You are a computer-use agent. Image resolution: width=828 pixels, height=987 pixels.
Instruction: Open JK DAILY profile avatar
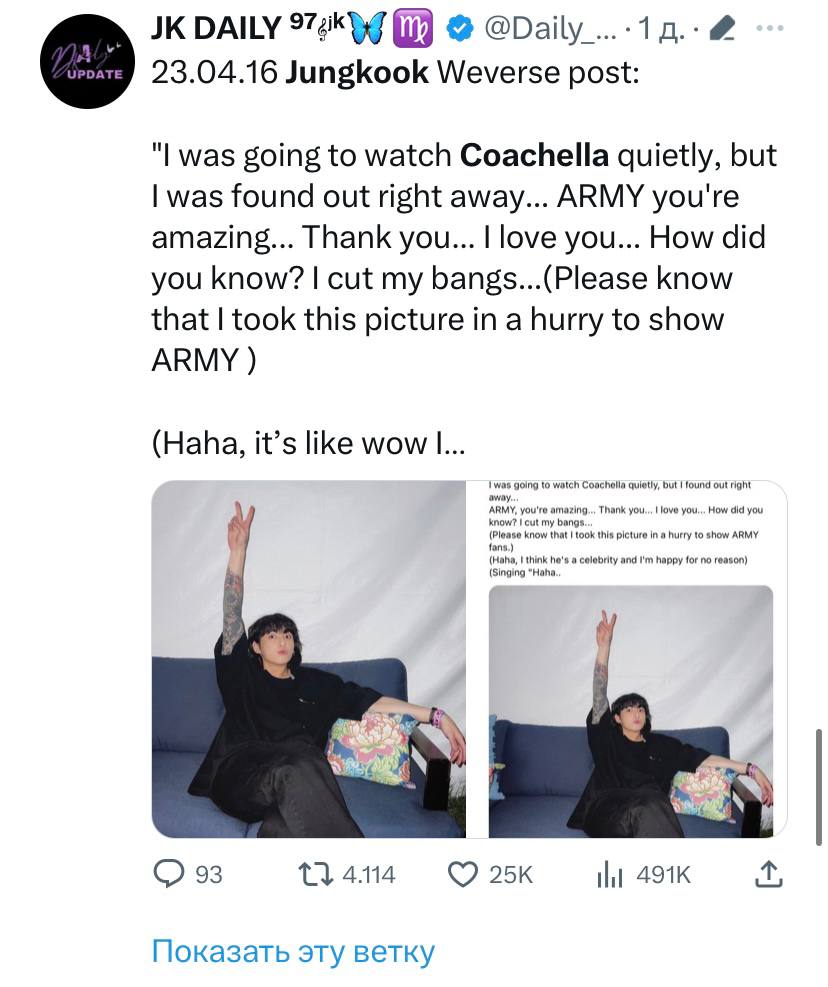pos(88,62)
